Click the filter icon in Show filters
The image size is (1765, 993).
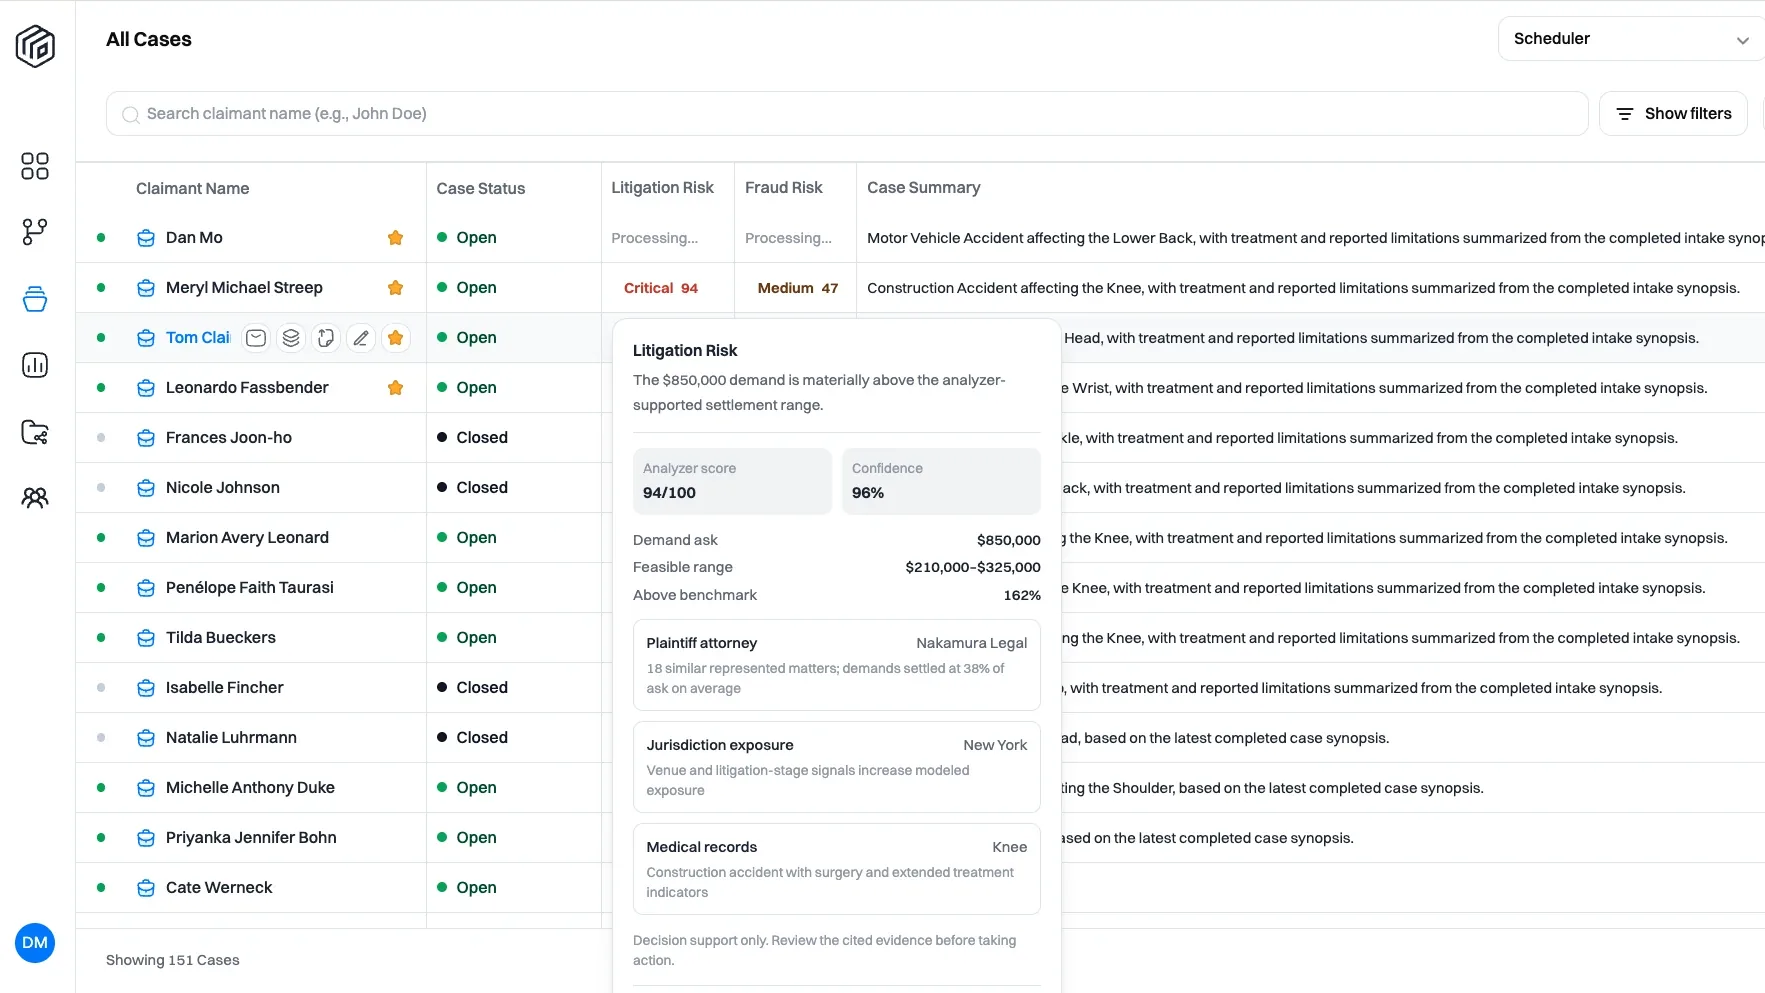click(x=1625, y=114)
